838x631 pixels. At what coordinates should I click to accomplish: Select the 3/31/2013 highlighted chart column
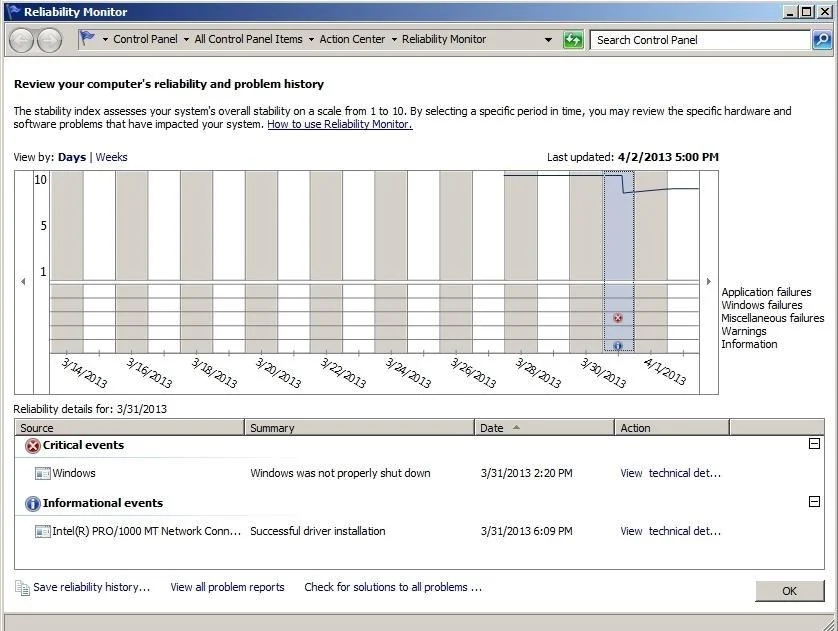tap(619, 262)
